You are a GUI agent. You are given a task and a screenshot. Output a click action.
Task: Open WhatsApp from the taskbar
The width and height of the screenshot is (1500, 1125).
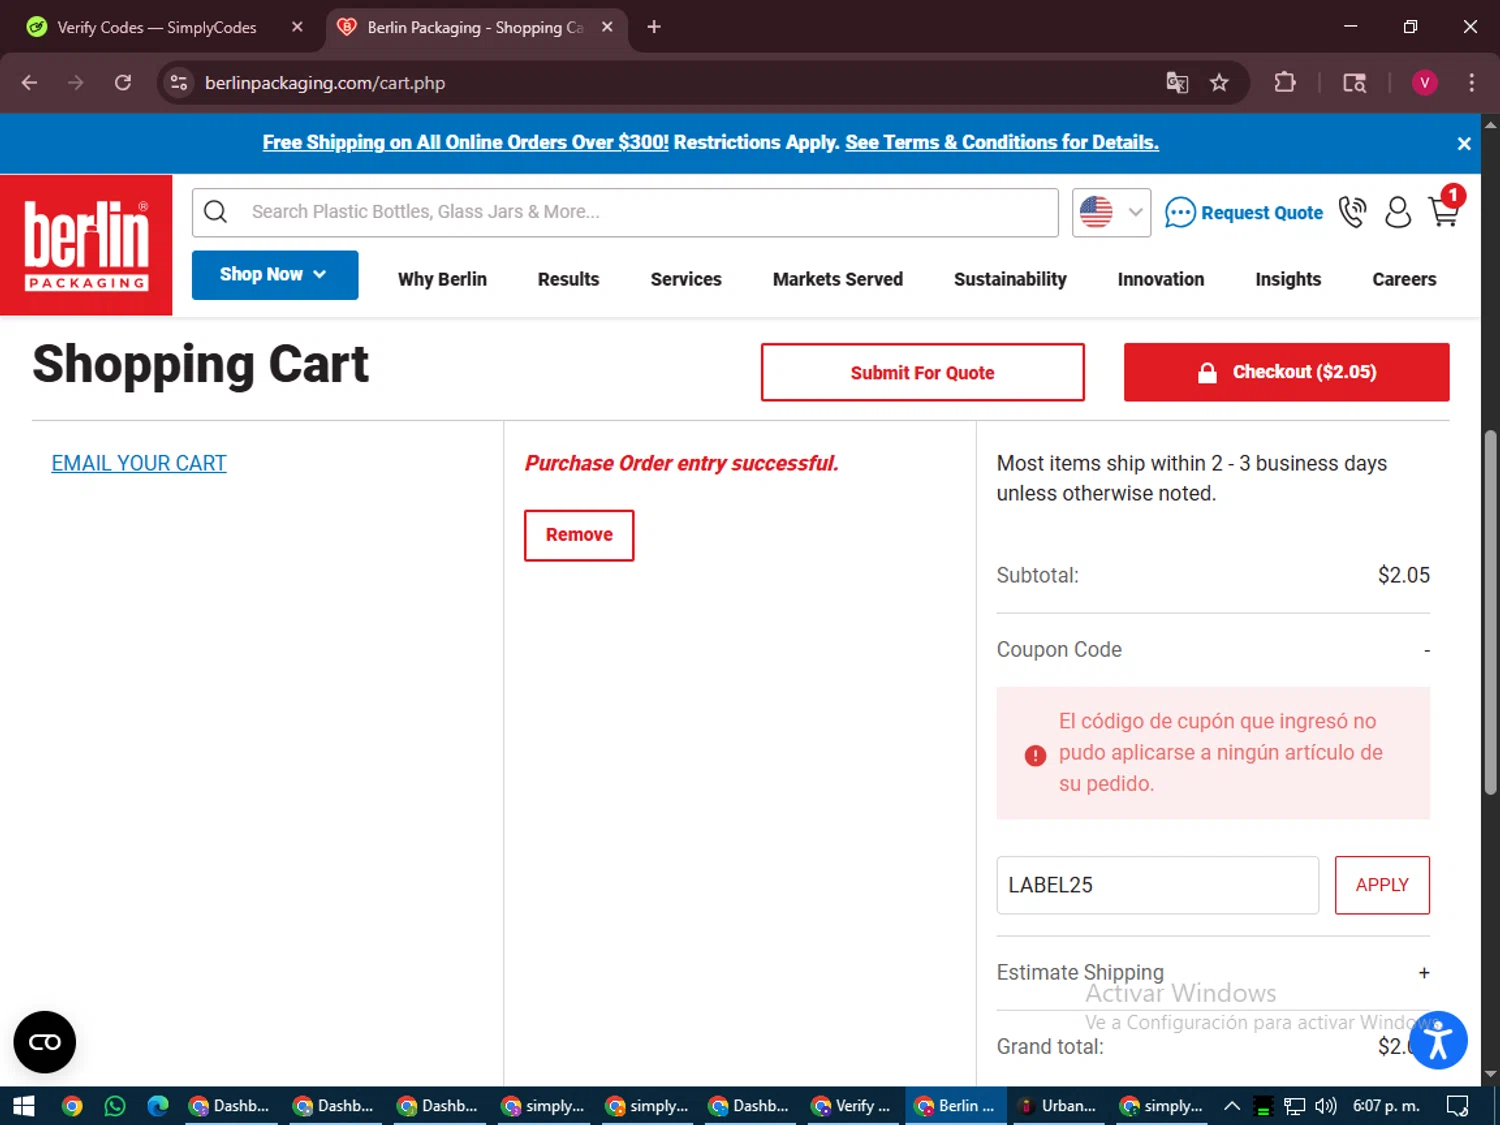[x=115, y=1106]
